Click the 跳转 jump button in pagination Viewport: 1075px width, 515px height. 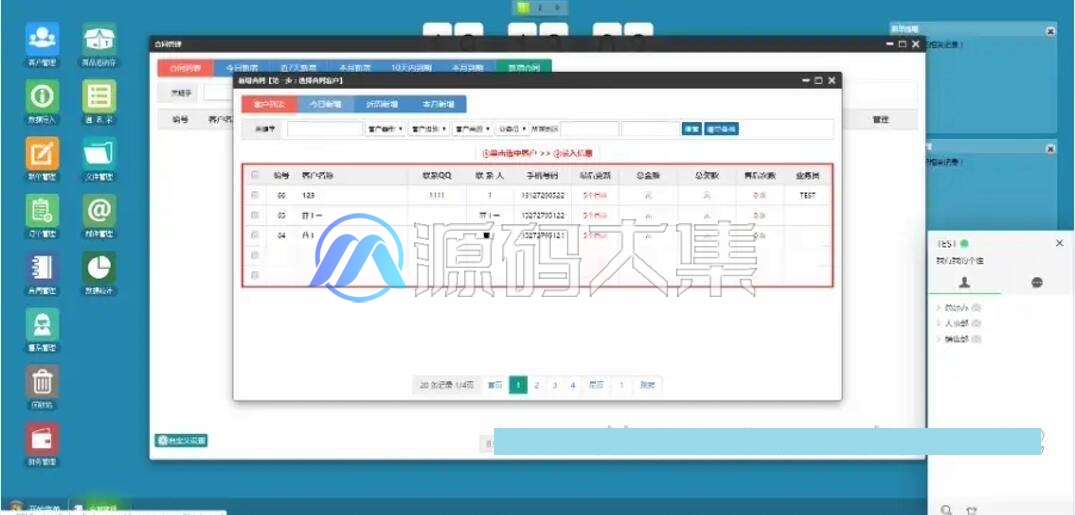pos(647,385)
